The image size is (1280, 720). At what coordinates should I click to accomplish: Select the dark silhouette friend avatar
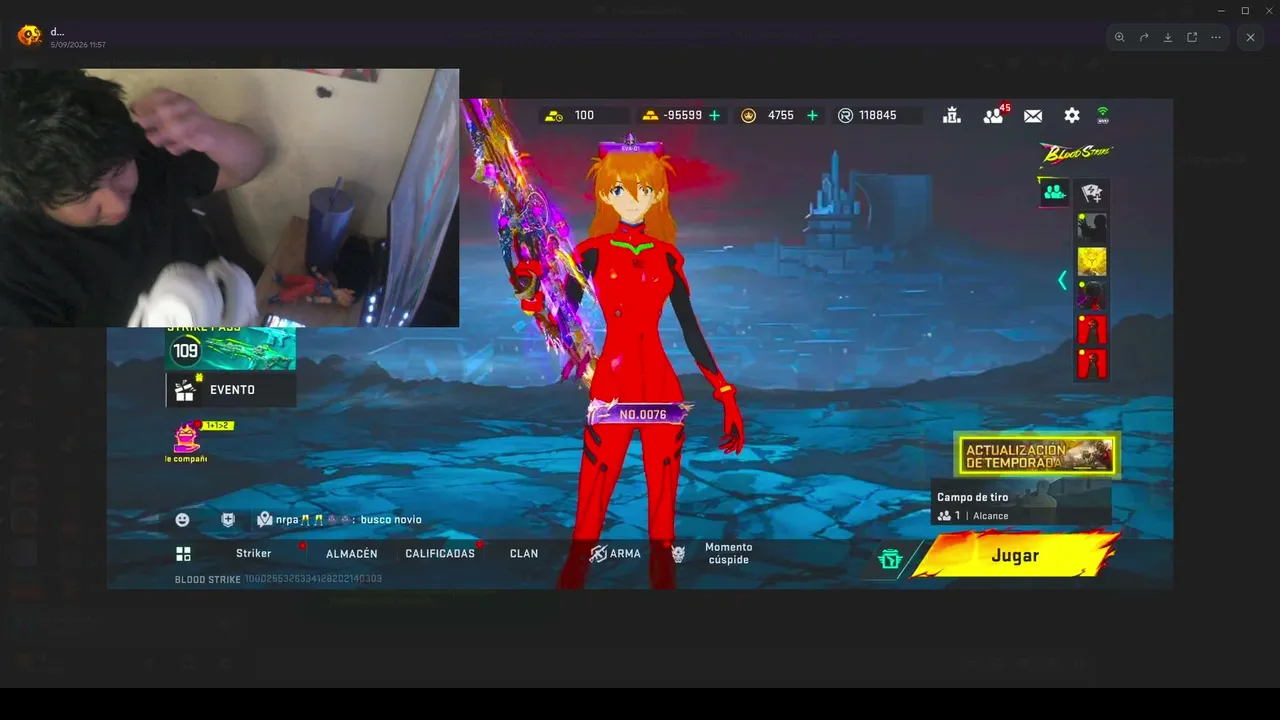[x=1092, y=226]
